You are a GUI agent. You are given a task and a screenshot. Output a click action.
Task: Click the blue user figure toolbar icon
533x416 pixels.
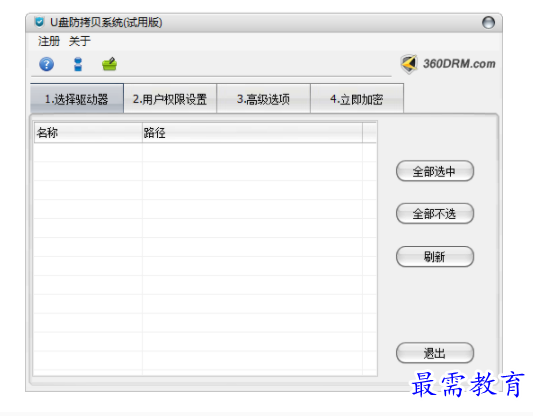tap(78, 64)
